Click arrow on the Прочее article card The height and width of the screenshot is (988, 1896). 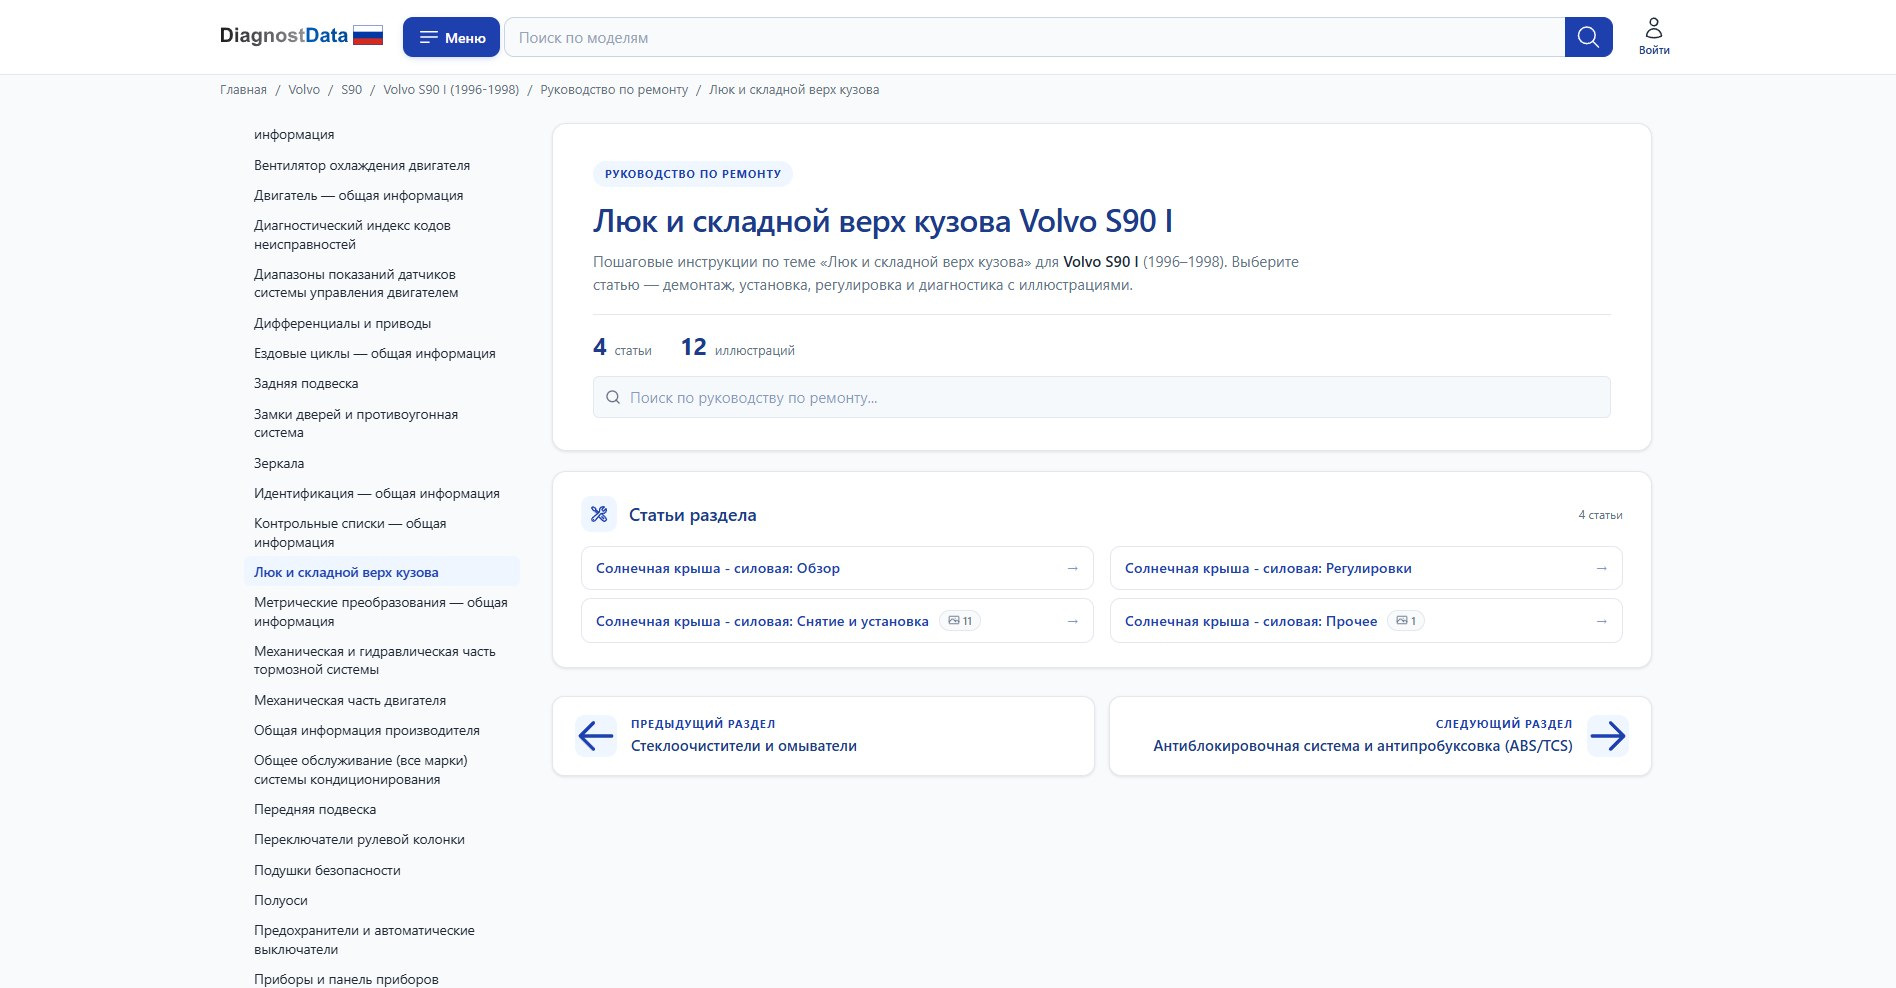point(1601,621)
